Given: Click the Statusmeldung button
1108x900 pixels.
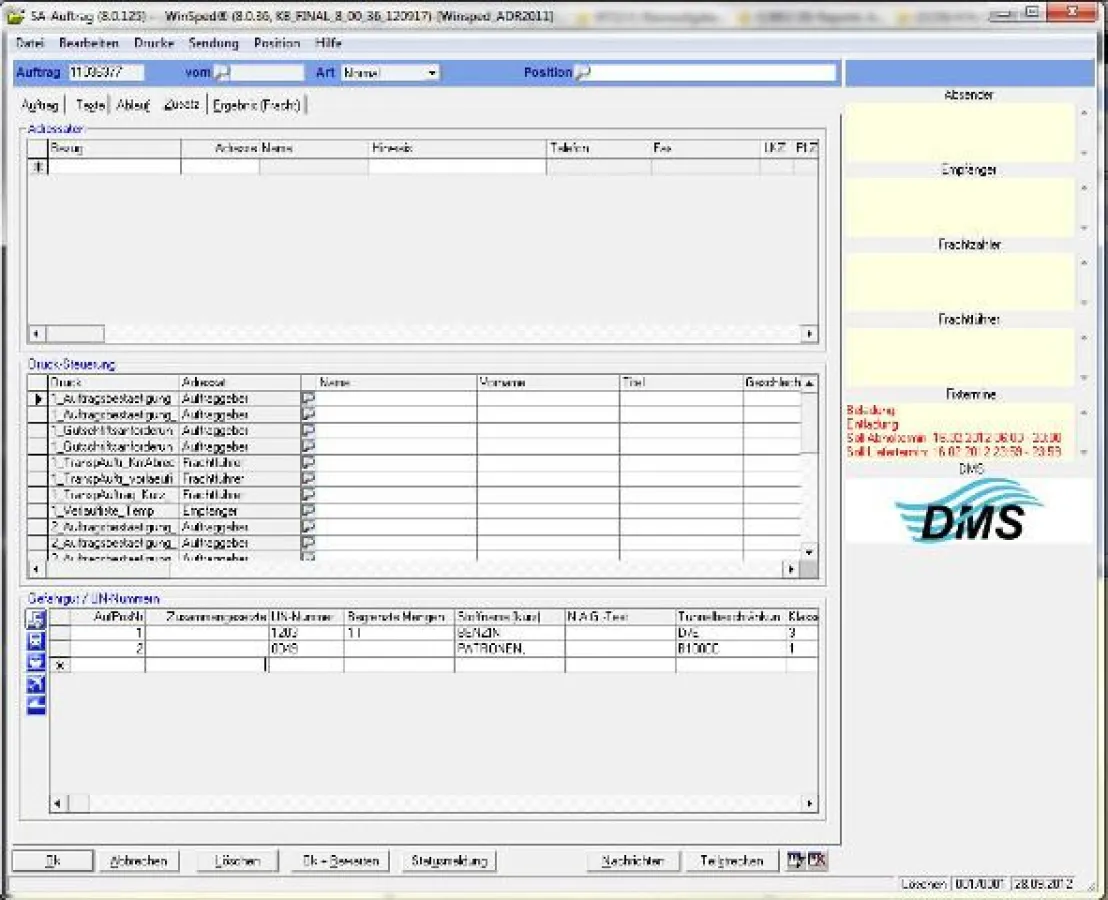Looking at the screenshot, I should pos(449,861).
